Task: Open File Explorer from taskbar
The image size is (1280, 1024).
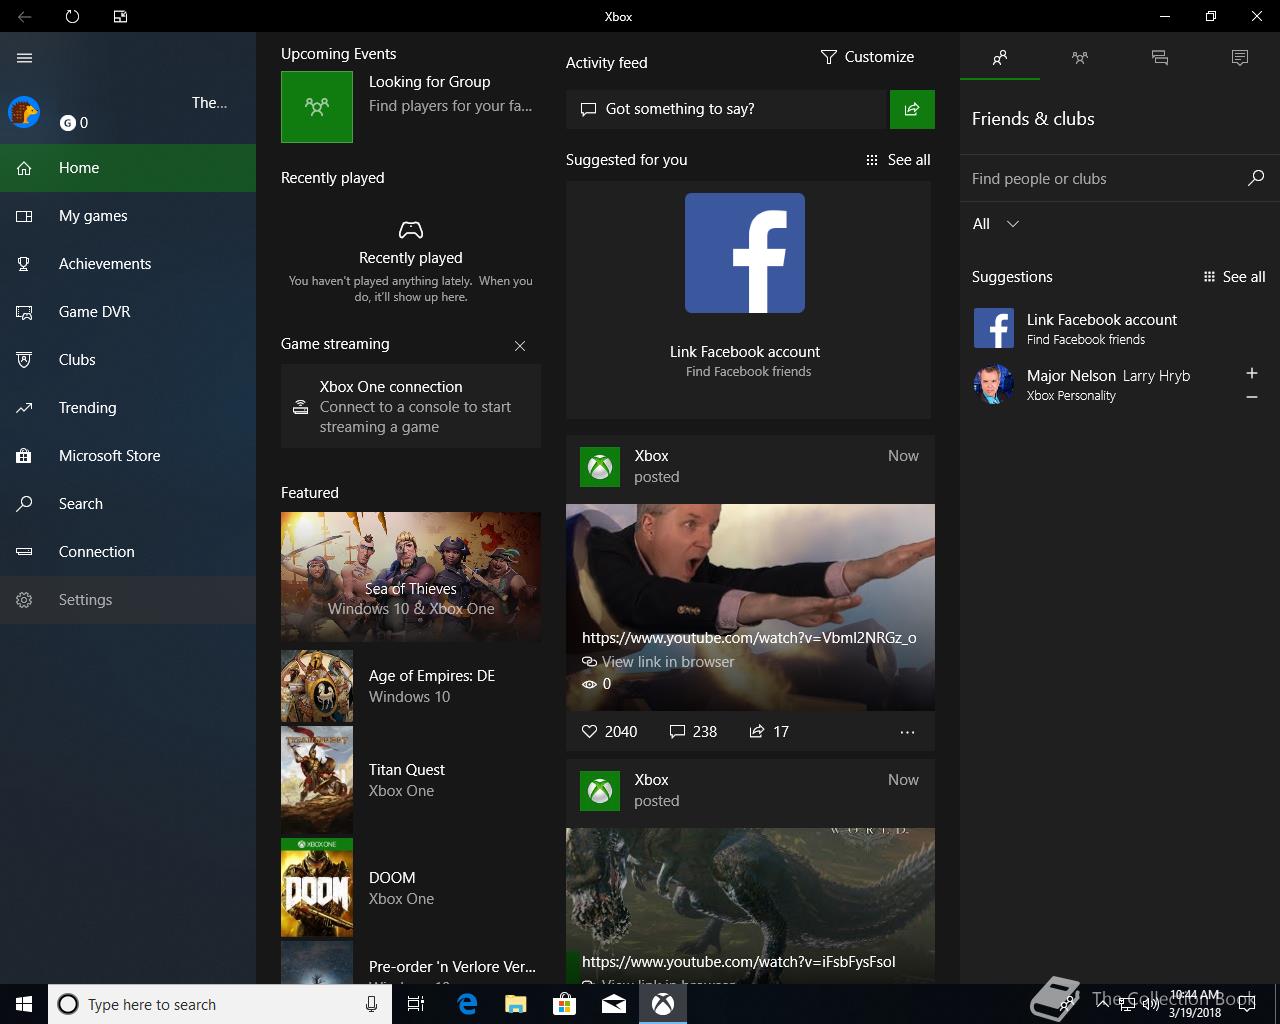Action: pyautogui.click(x=516, y=1004)
